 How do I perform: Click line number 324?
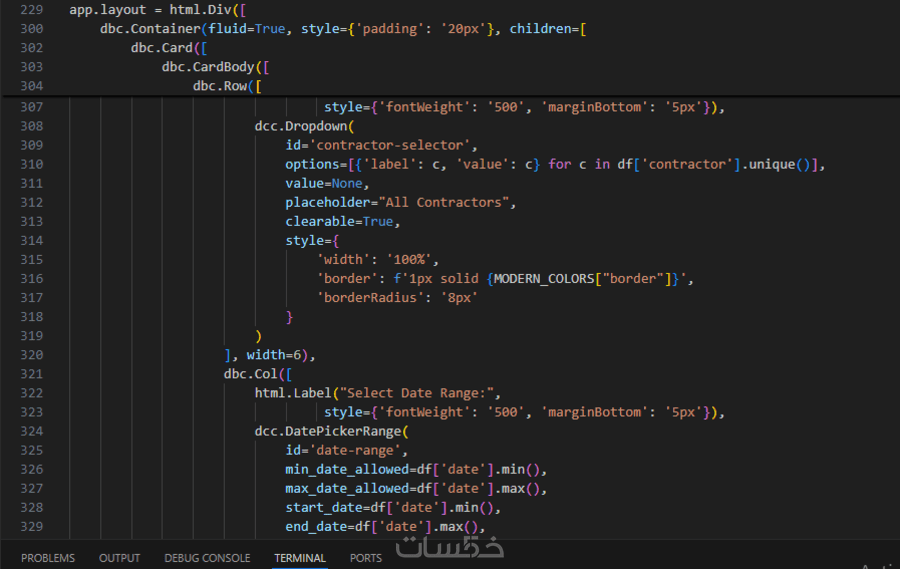click(x=32, y=431)
